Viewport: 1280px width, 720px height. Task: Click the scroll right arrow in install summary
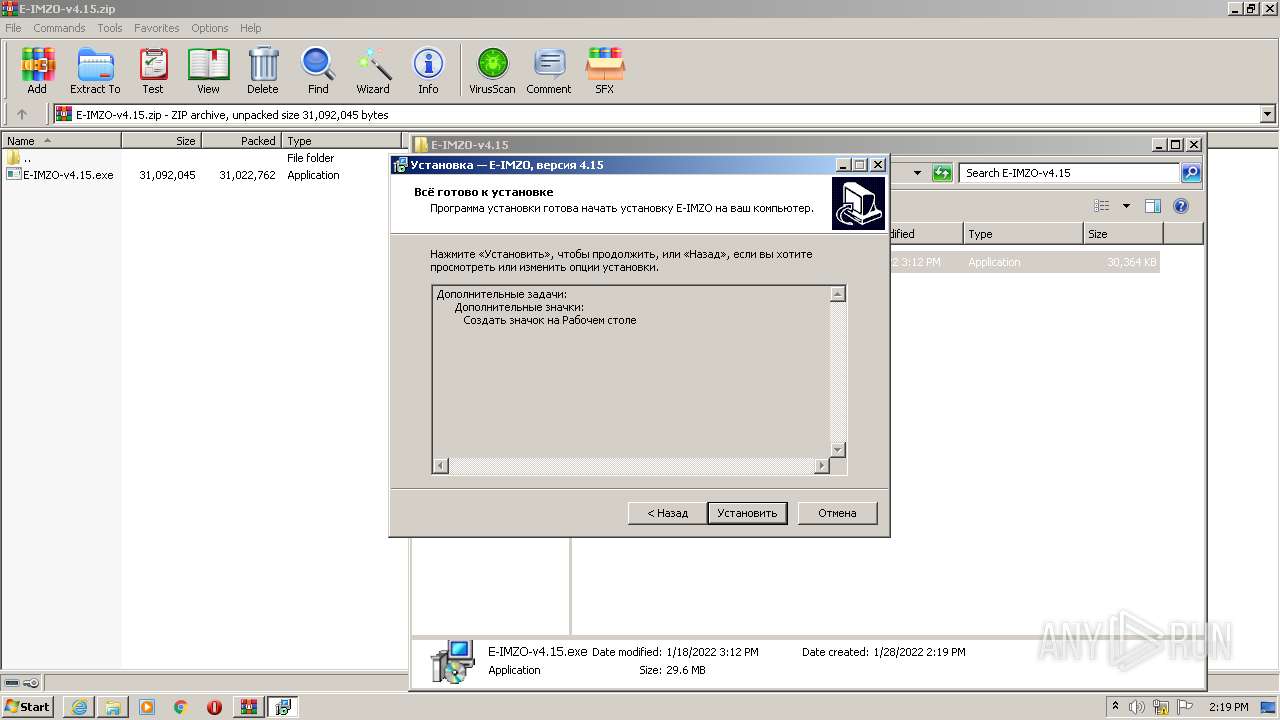pos(822,466)
